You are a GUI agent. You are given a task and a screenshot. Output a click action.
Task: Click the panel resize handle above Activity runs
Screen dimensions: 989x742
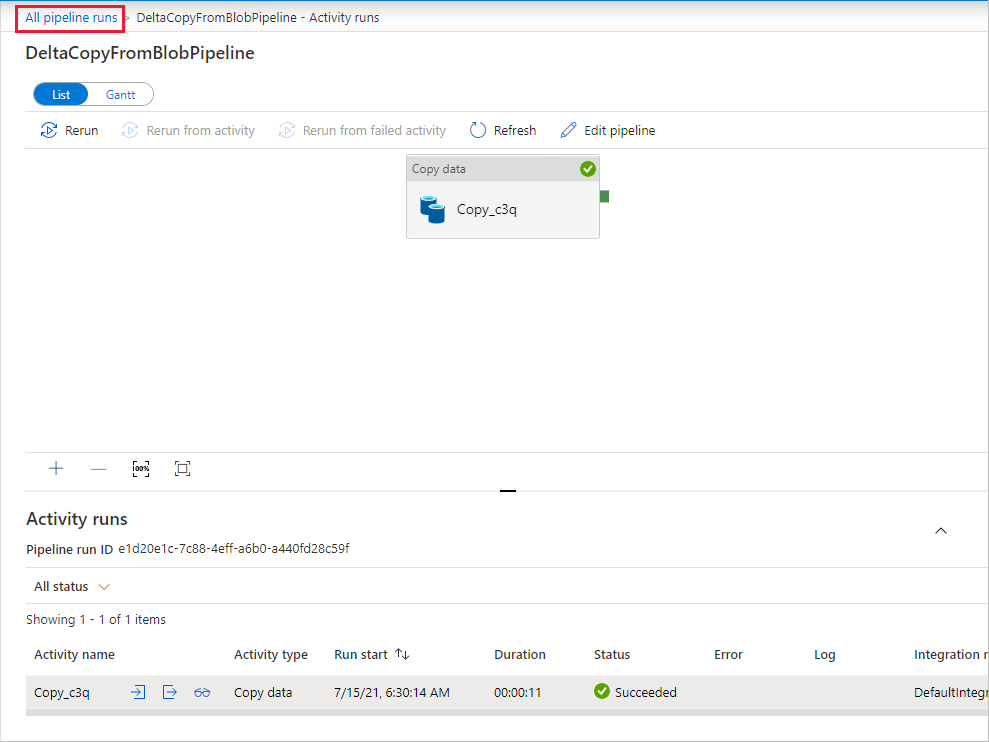pyautogui.click(x=508, y=490)
